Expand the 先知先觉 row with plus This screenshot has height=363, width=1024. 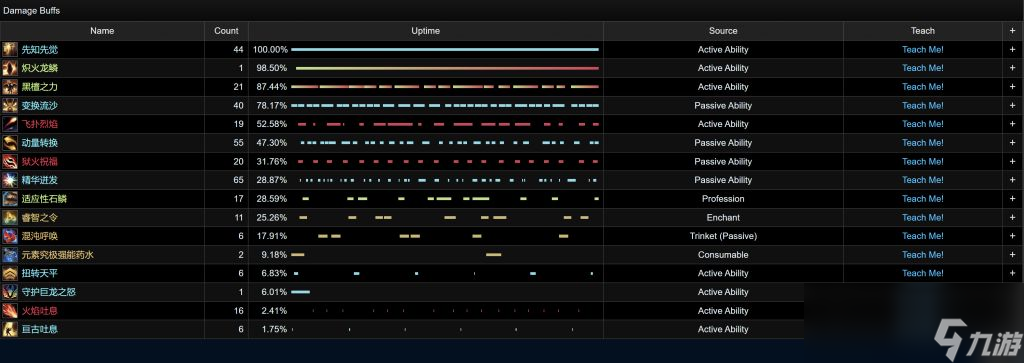(1012, 50)
